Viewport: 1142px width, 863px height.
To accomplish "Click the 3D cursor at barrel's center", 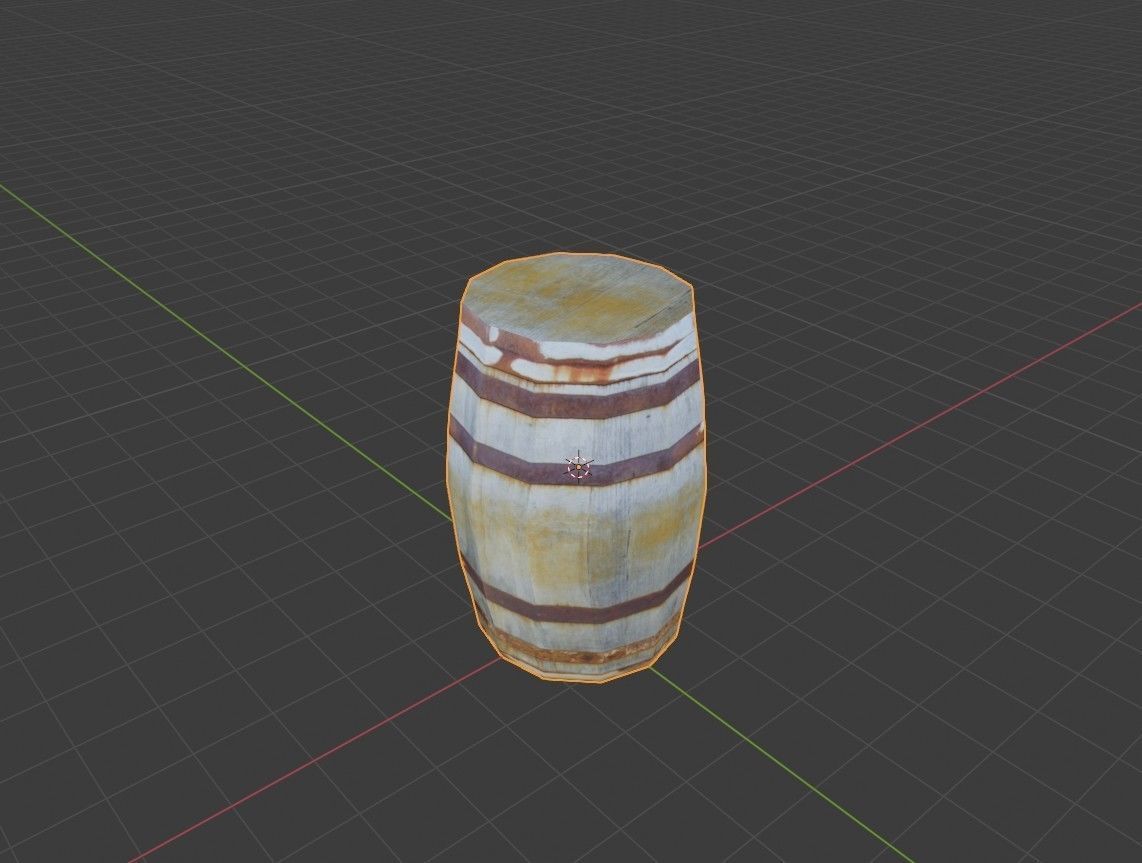I will [x=579, y=467].
